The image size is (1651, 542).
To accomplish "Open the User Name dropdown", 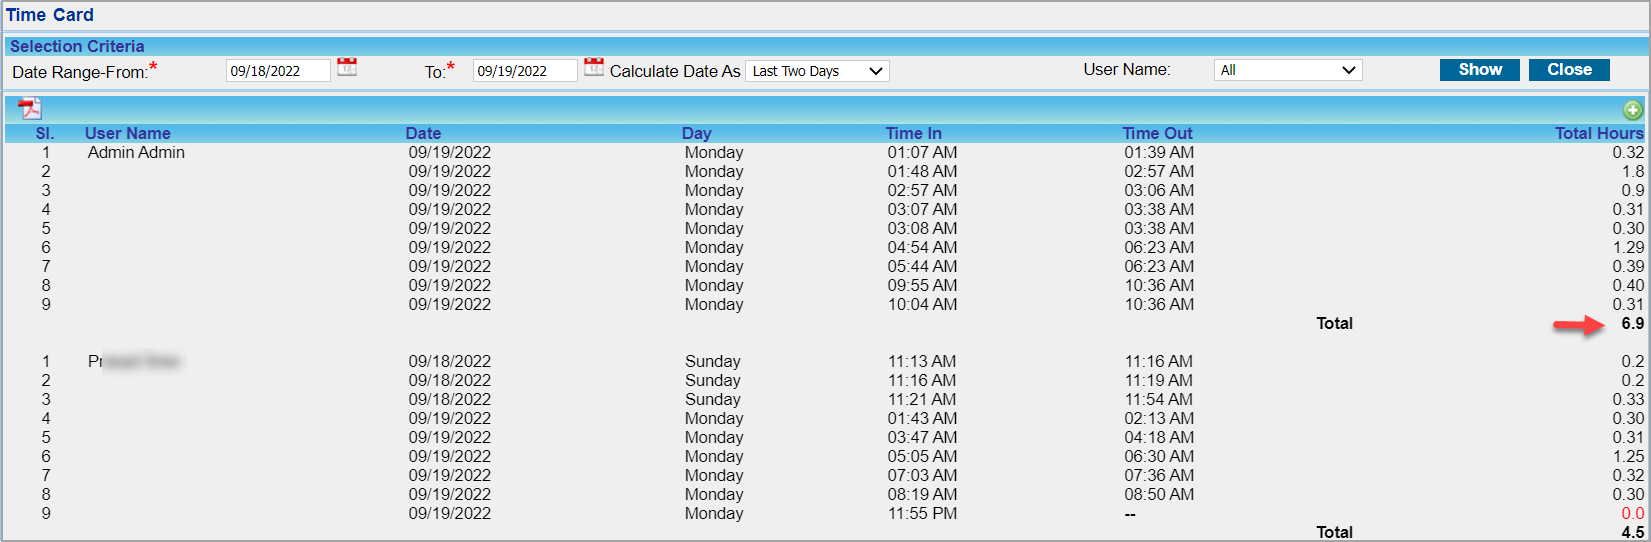I will pyautogui.click(x=1287, y=70).
